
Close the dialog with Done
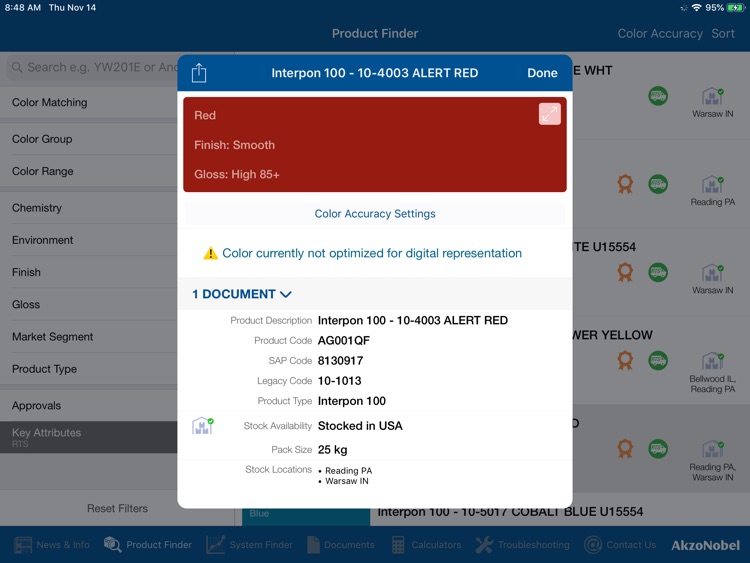pos(542,73)
